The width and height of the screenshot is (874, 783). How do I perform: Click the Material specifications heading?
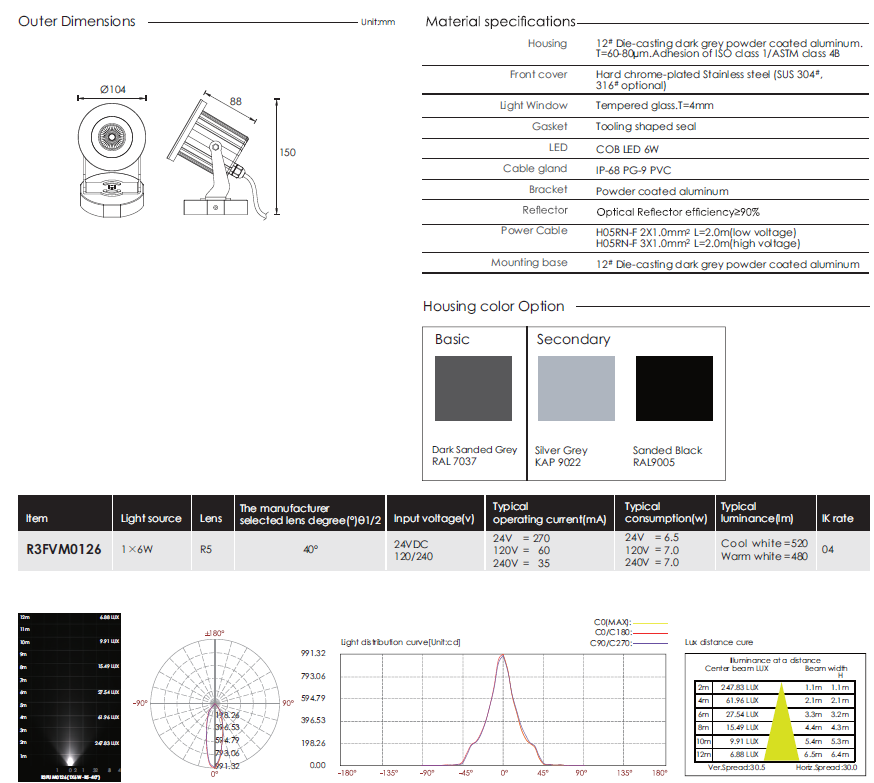[x=500, y=21]
